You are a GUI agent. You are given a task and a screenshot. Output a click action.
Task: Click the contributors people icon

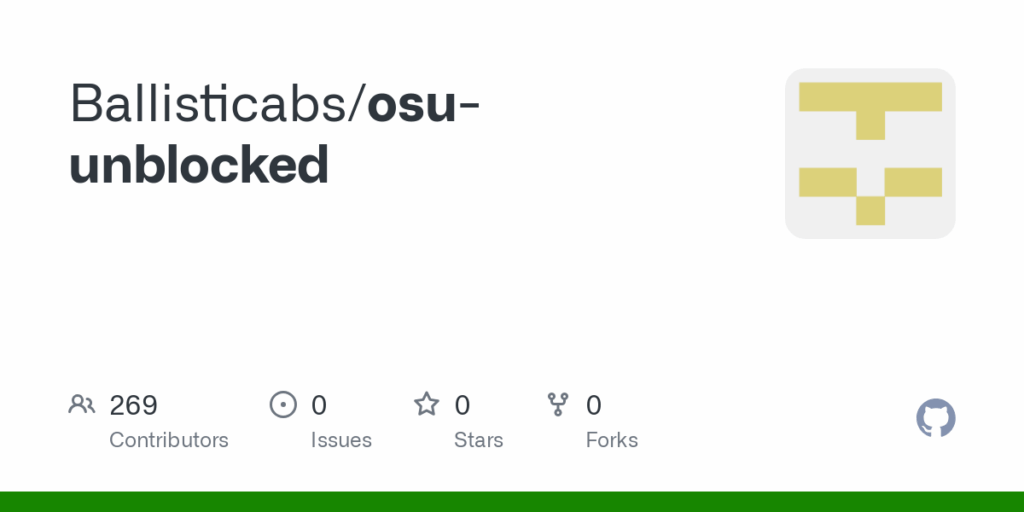tap(82, 404)
